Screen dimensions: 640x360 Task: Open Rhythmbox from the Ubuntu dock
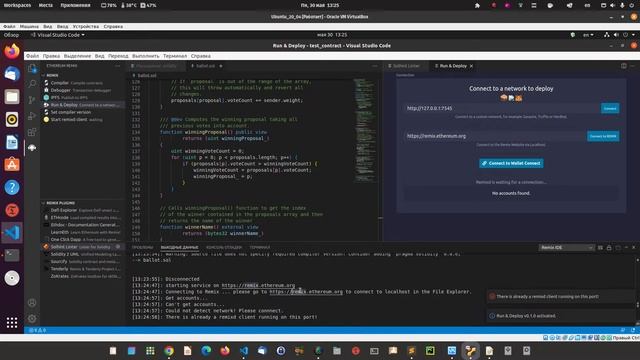point(12,119)
